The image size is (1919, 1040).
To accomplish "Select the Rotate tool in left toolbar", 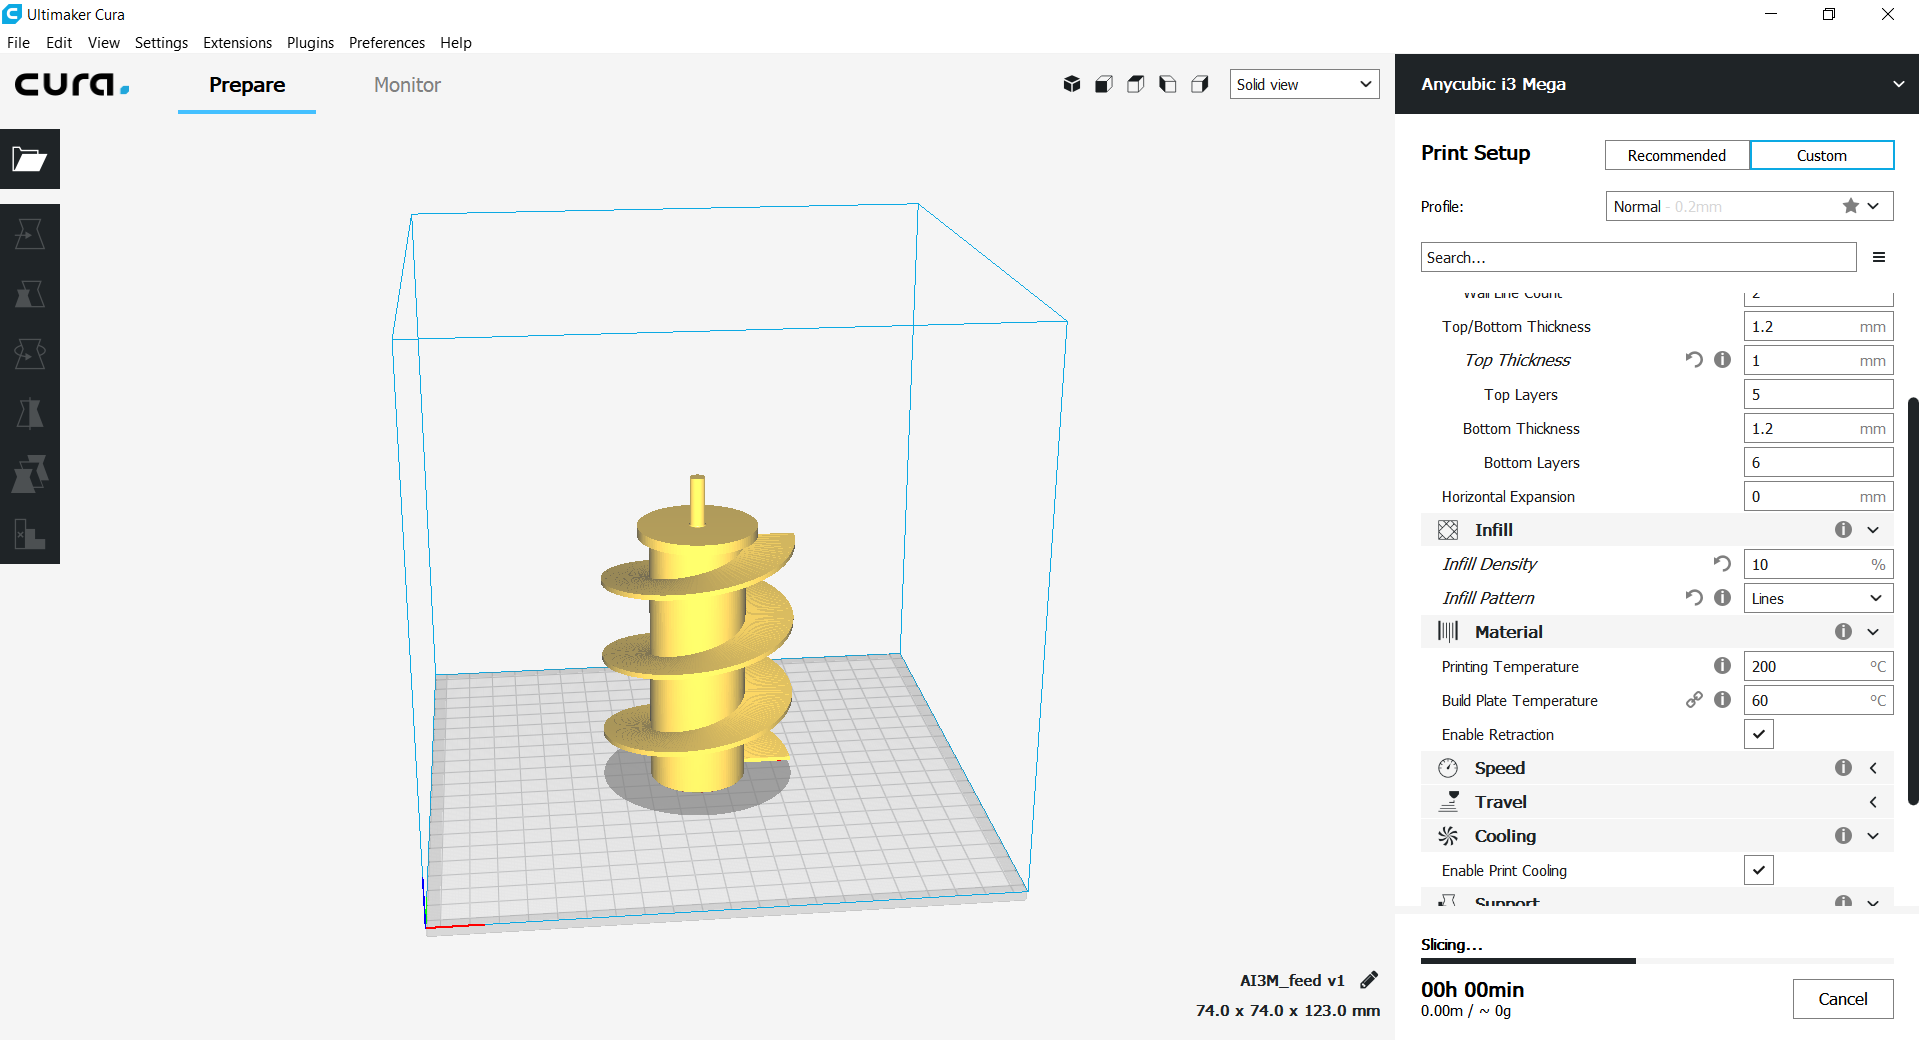I will (30, 354).
